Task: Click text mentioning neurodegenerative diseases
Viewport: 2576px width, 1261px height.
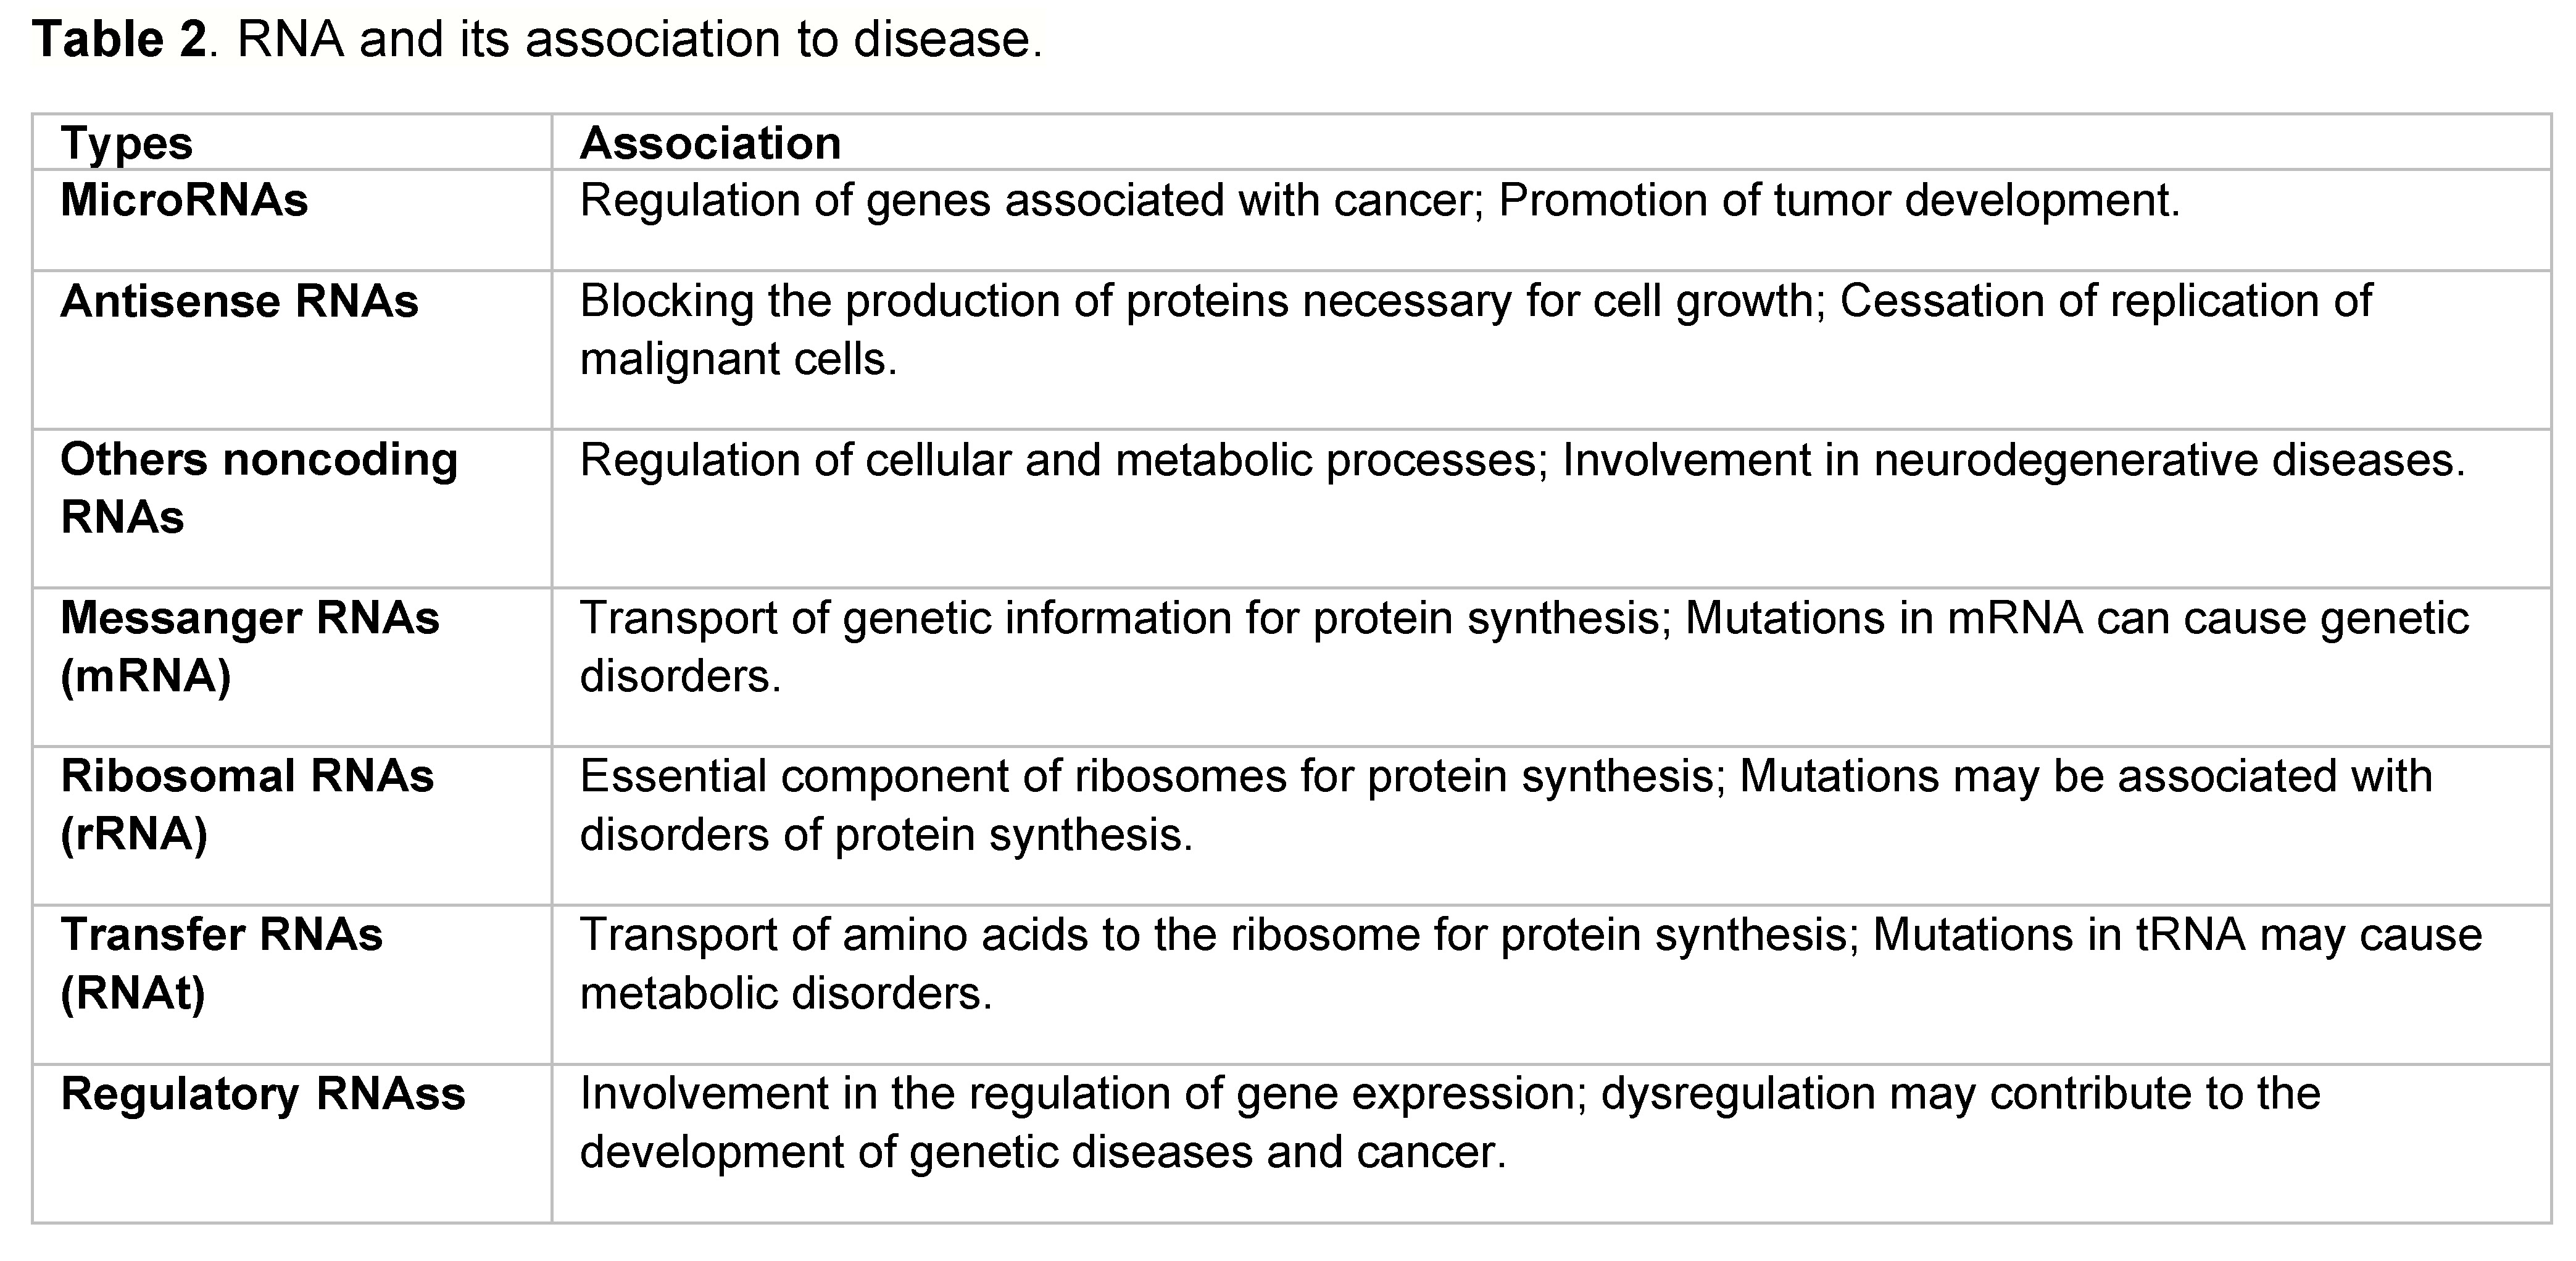Action: (x=2014, y=460)
